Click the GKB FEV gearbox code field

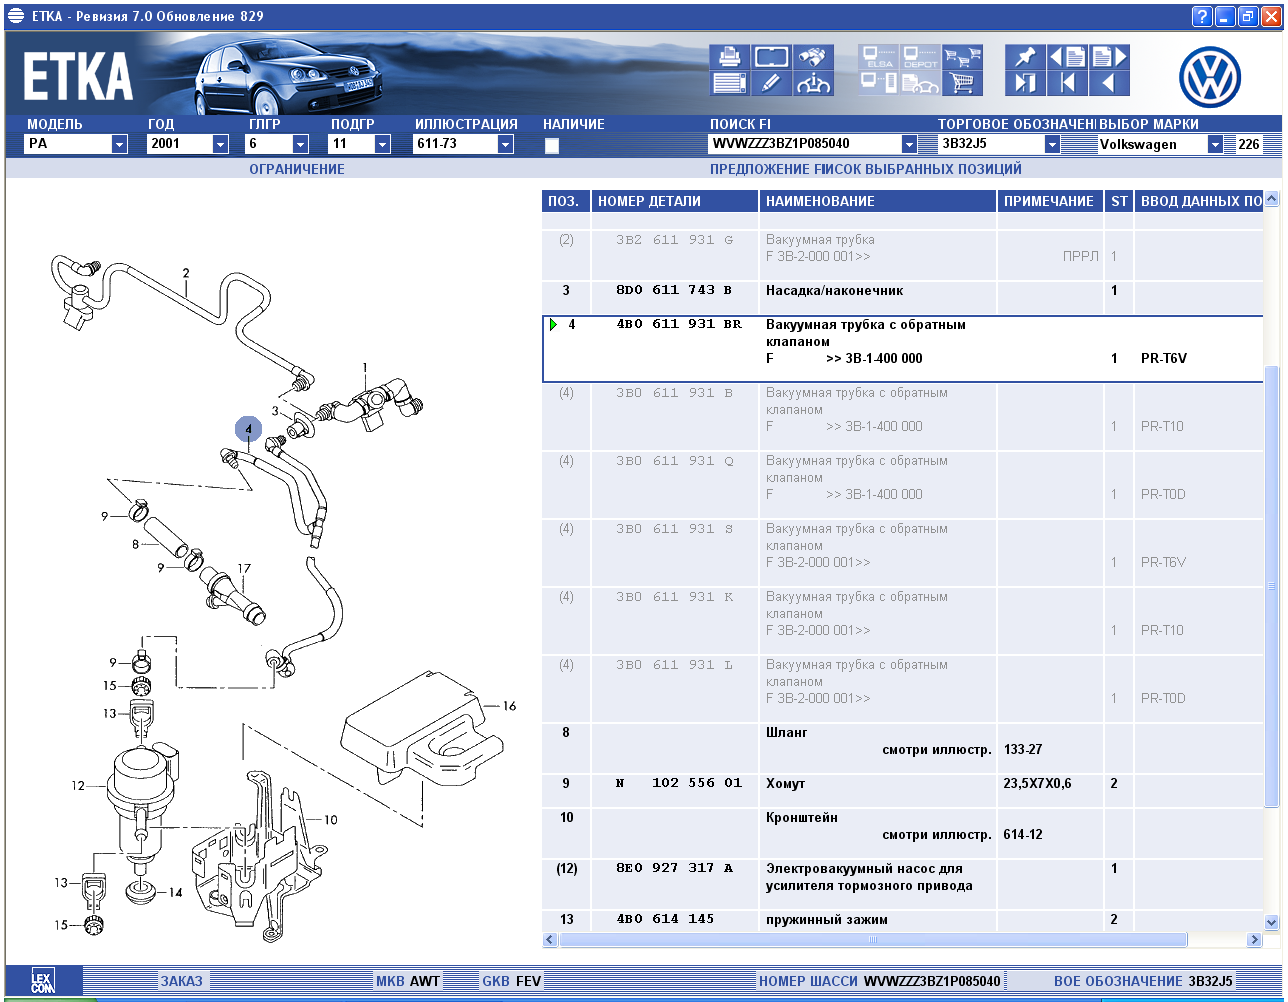pyautogui.click(x=511, y=981)
